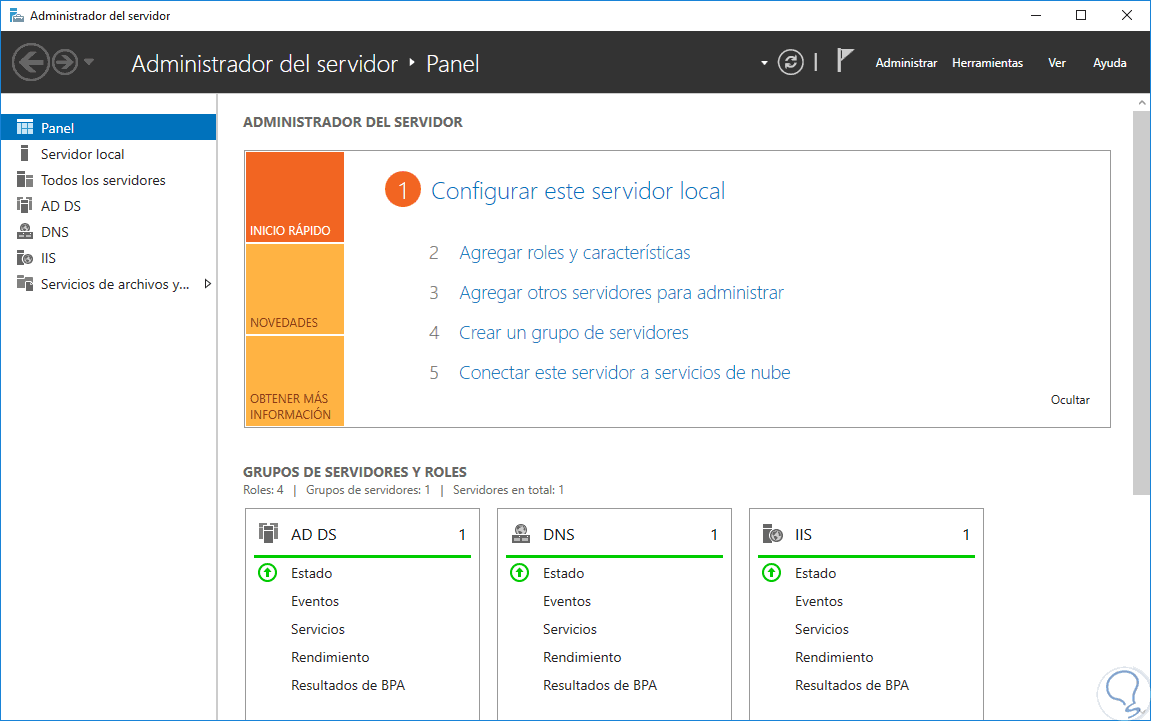Open the Administrar menu
1151x721 pixels.
pyautogui.click(x=906, y=63)
